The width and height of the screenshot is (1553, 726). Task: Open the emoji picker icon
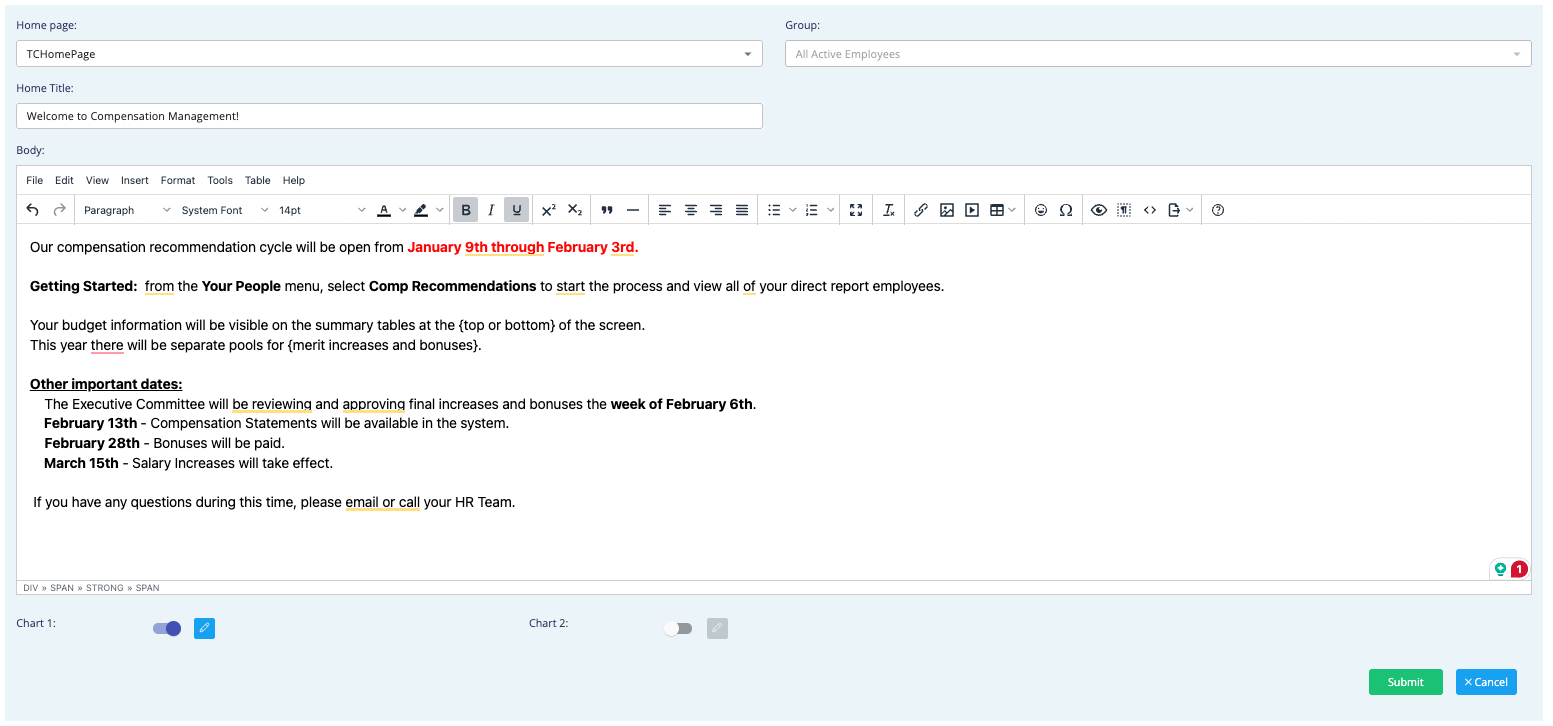coord(1041,210)
